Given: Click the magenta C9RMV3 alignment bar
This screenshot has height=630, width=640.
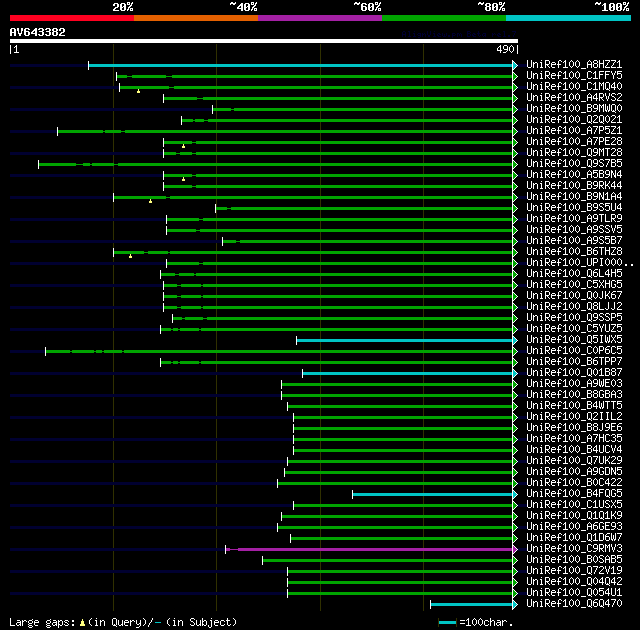Looking at the screenshot, I should click(x=369, y=549).
